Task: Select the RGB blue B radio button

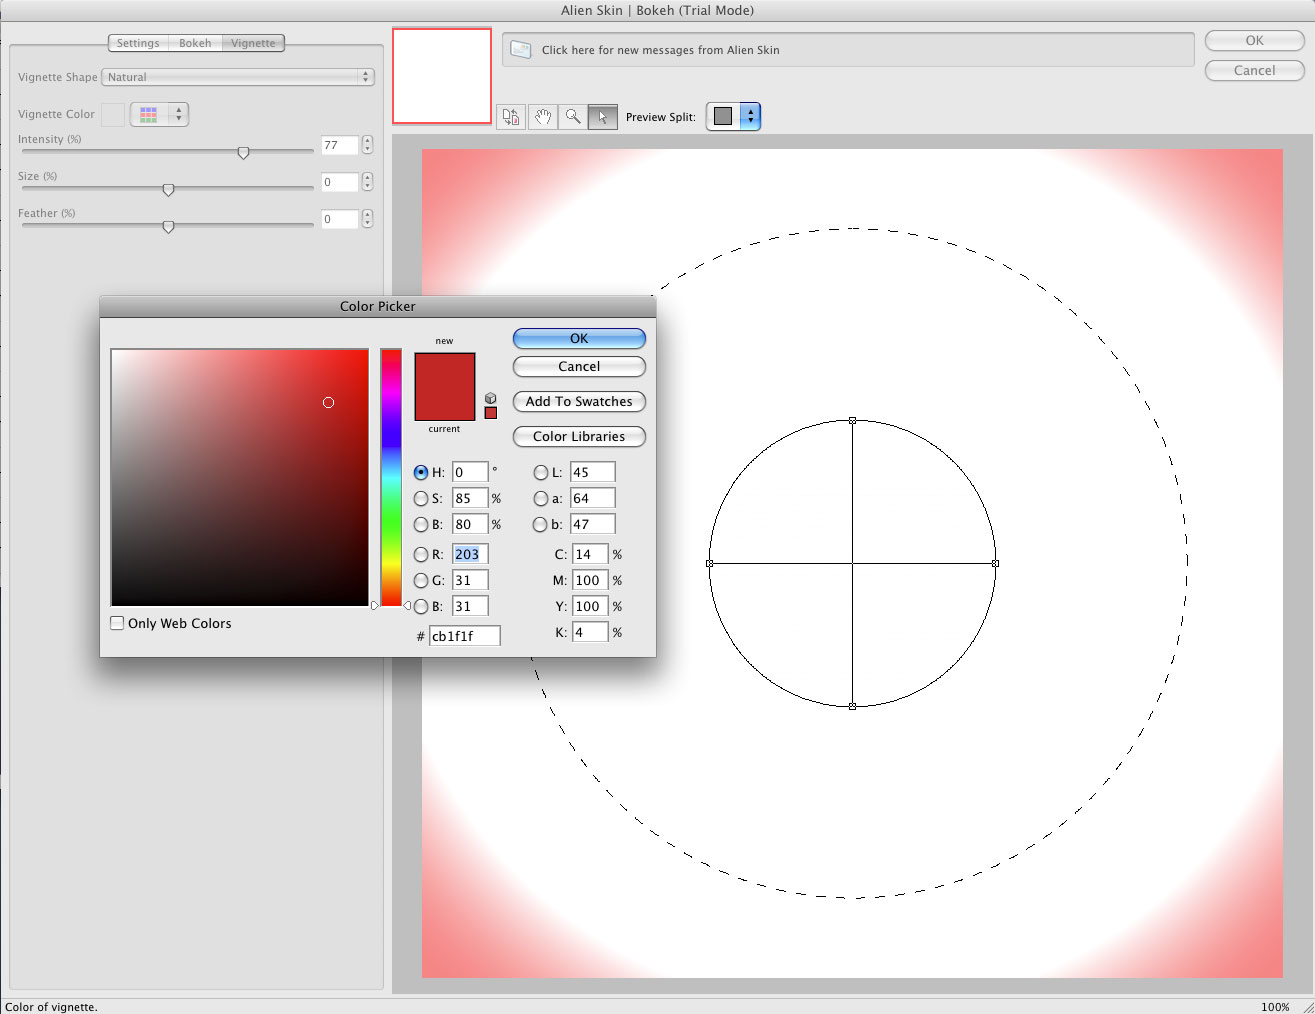Action: coord(421,606)
